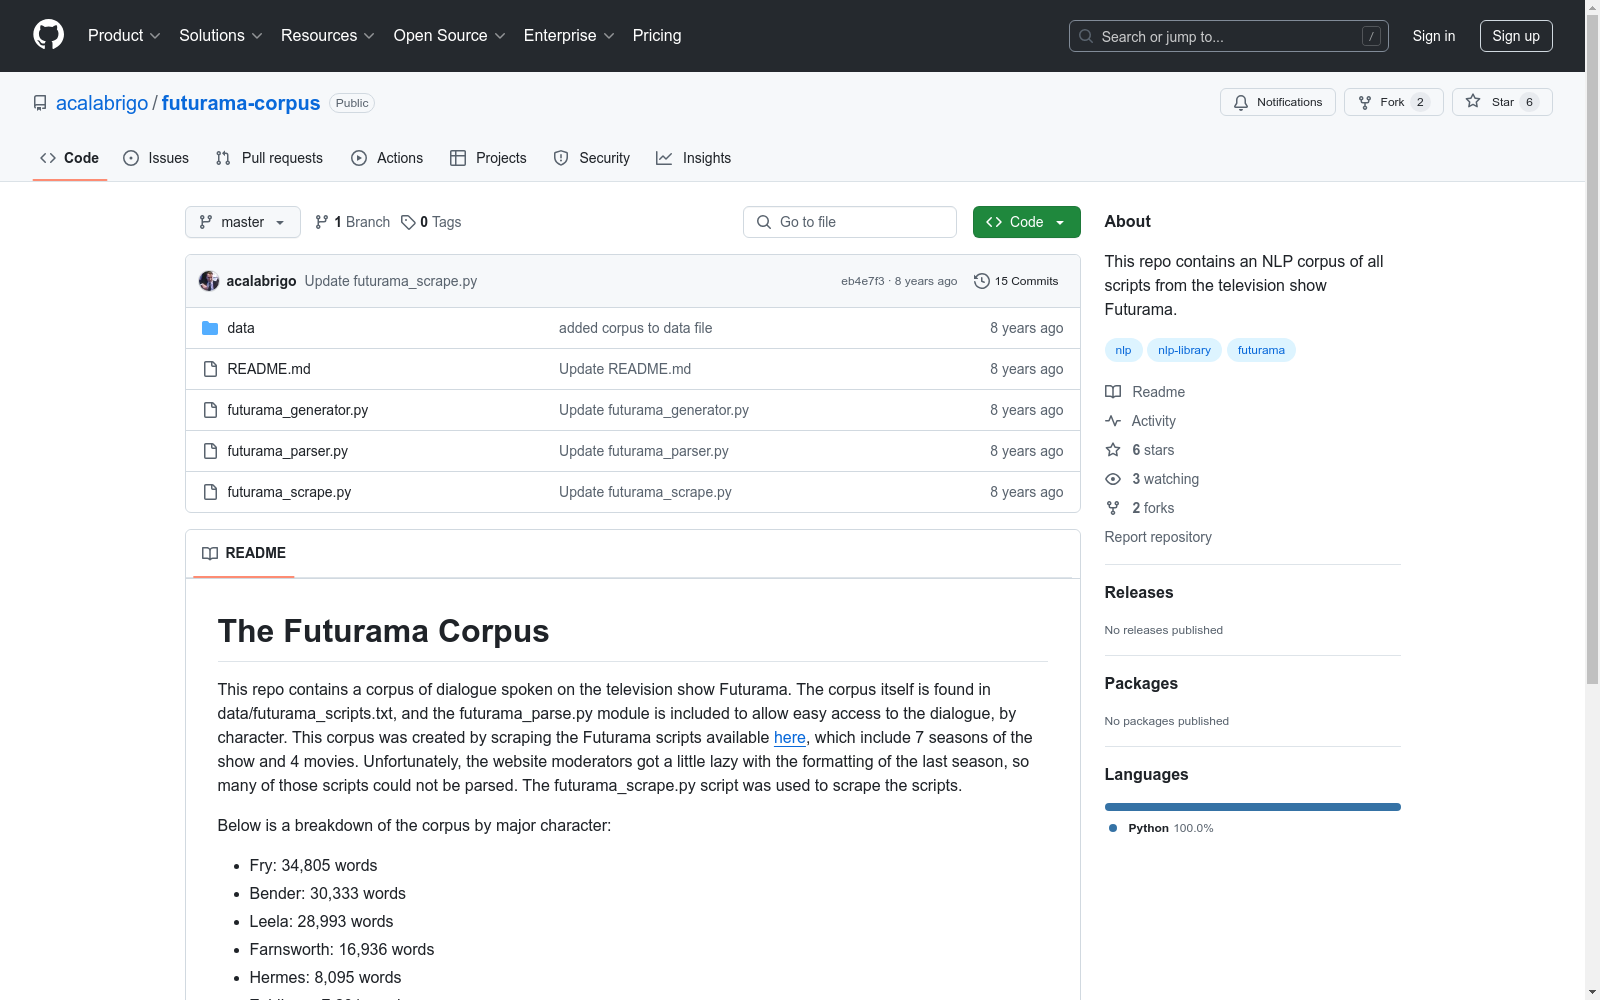Click the Search or jump to field
The height and width of the screenshot is (1000, 1600).
(x=1229, y=36)
